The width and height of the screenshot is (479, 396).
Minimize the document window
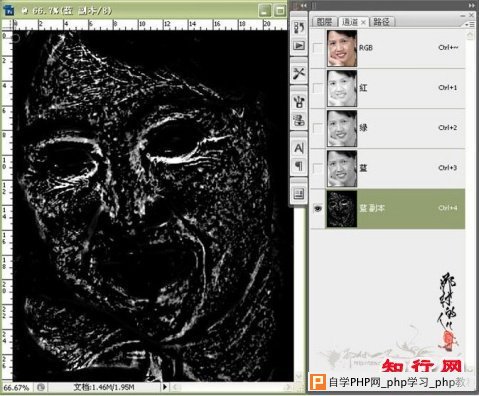265,10
